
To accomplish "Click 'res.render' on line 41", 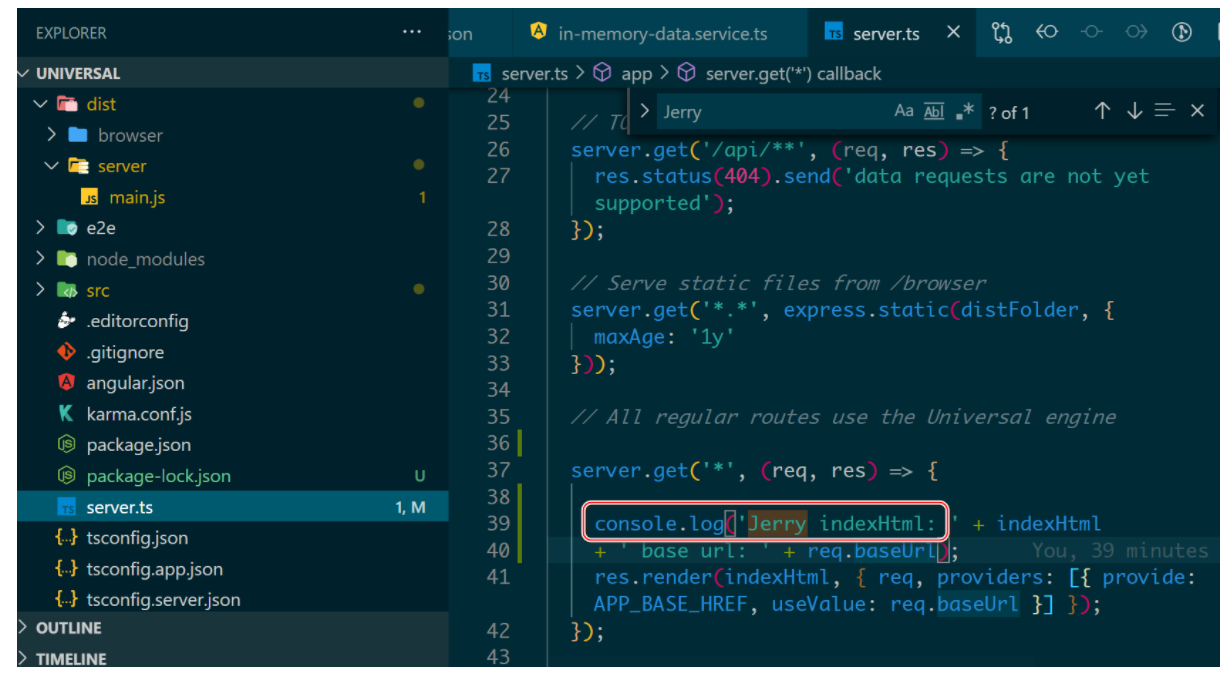I will click(653, 577).
